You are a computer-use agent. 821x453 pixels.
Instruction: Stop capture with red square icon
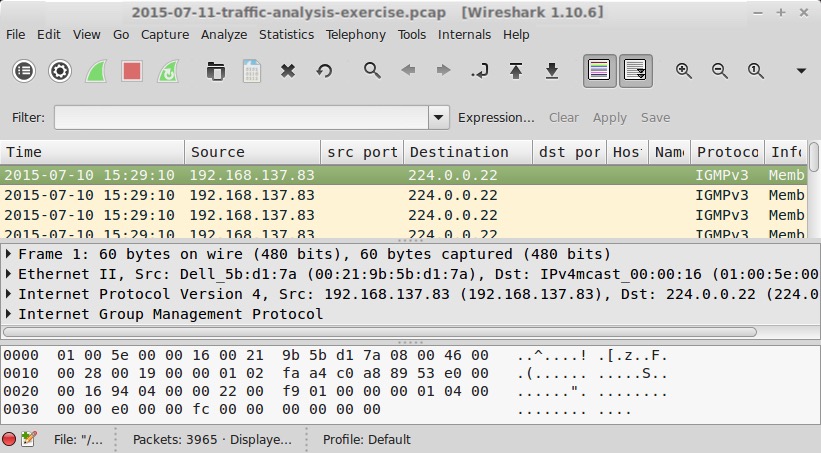pos(132,71)
